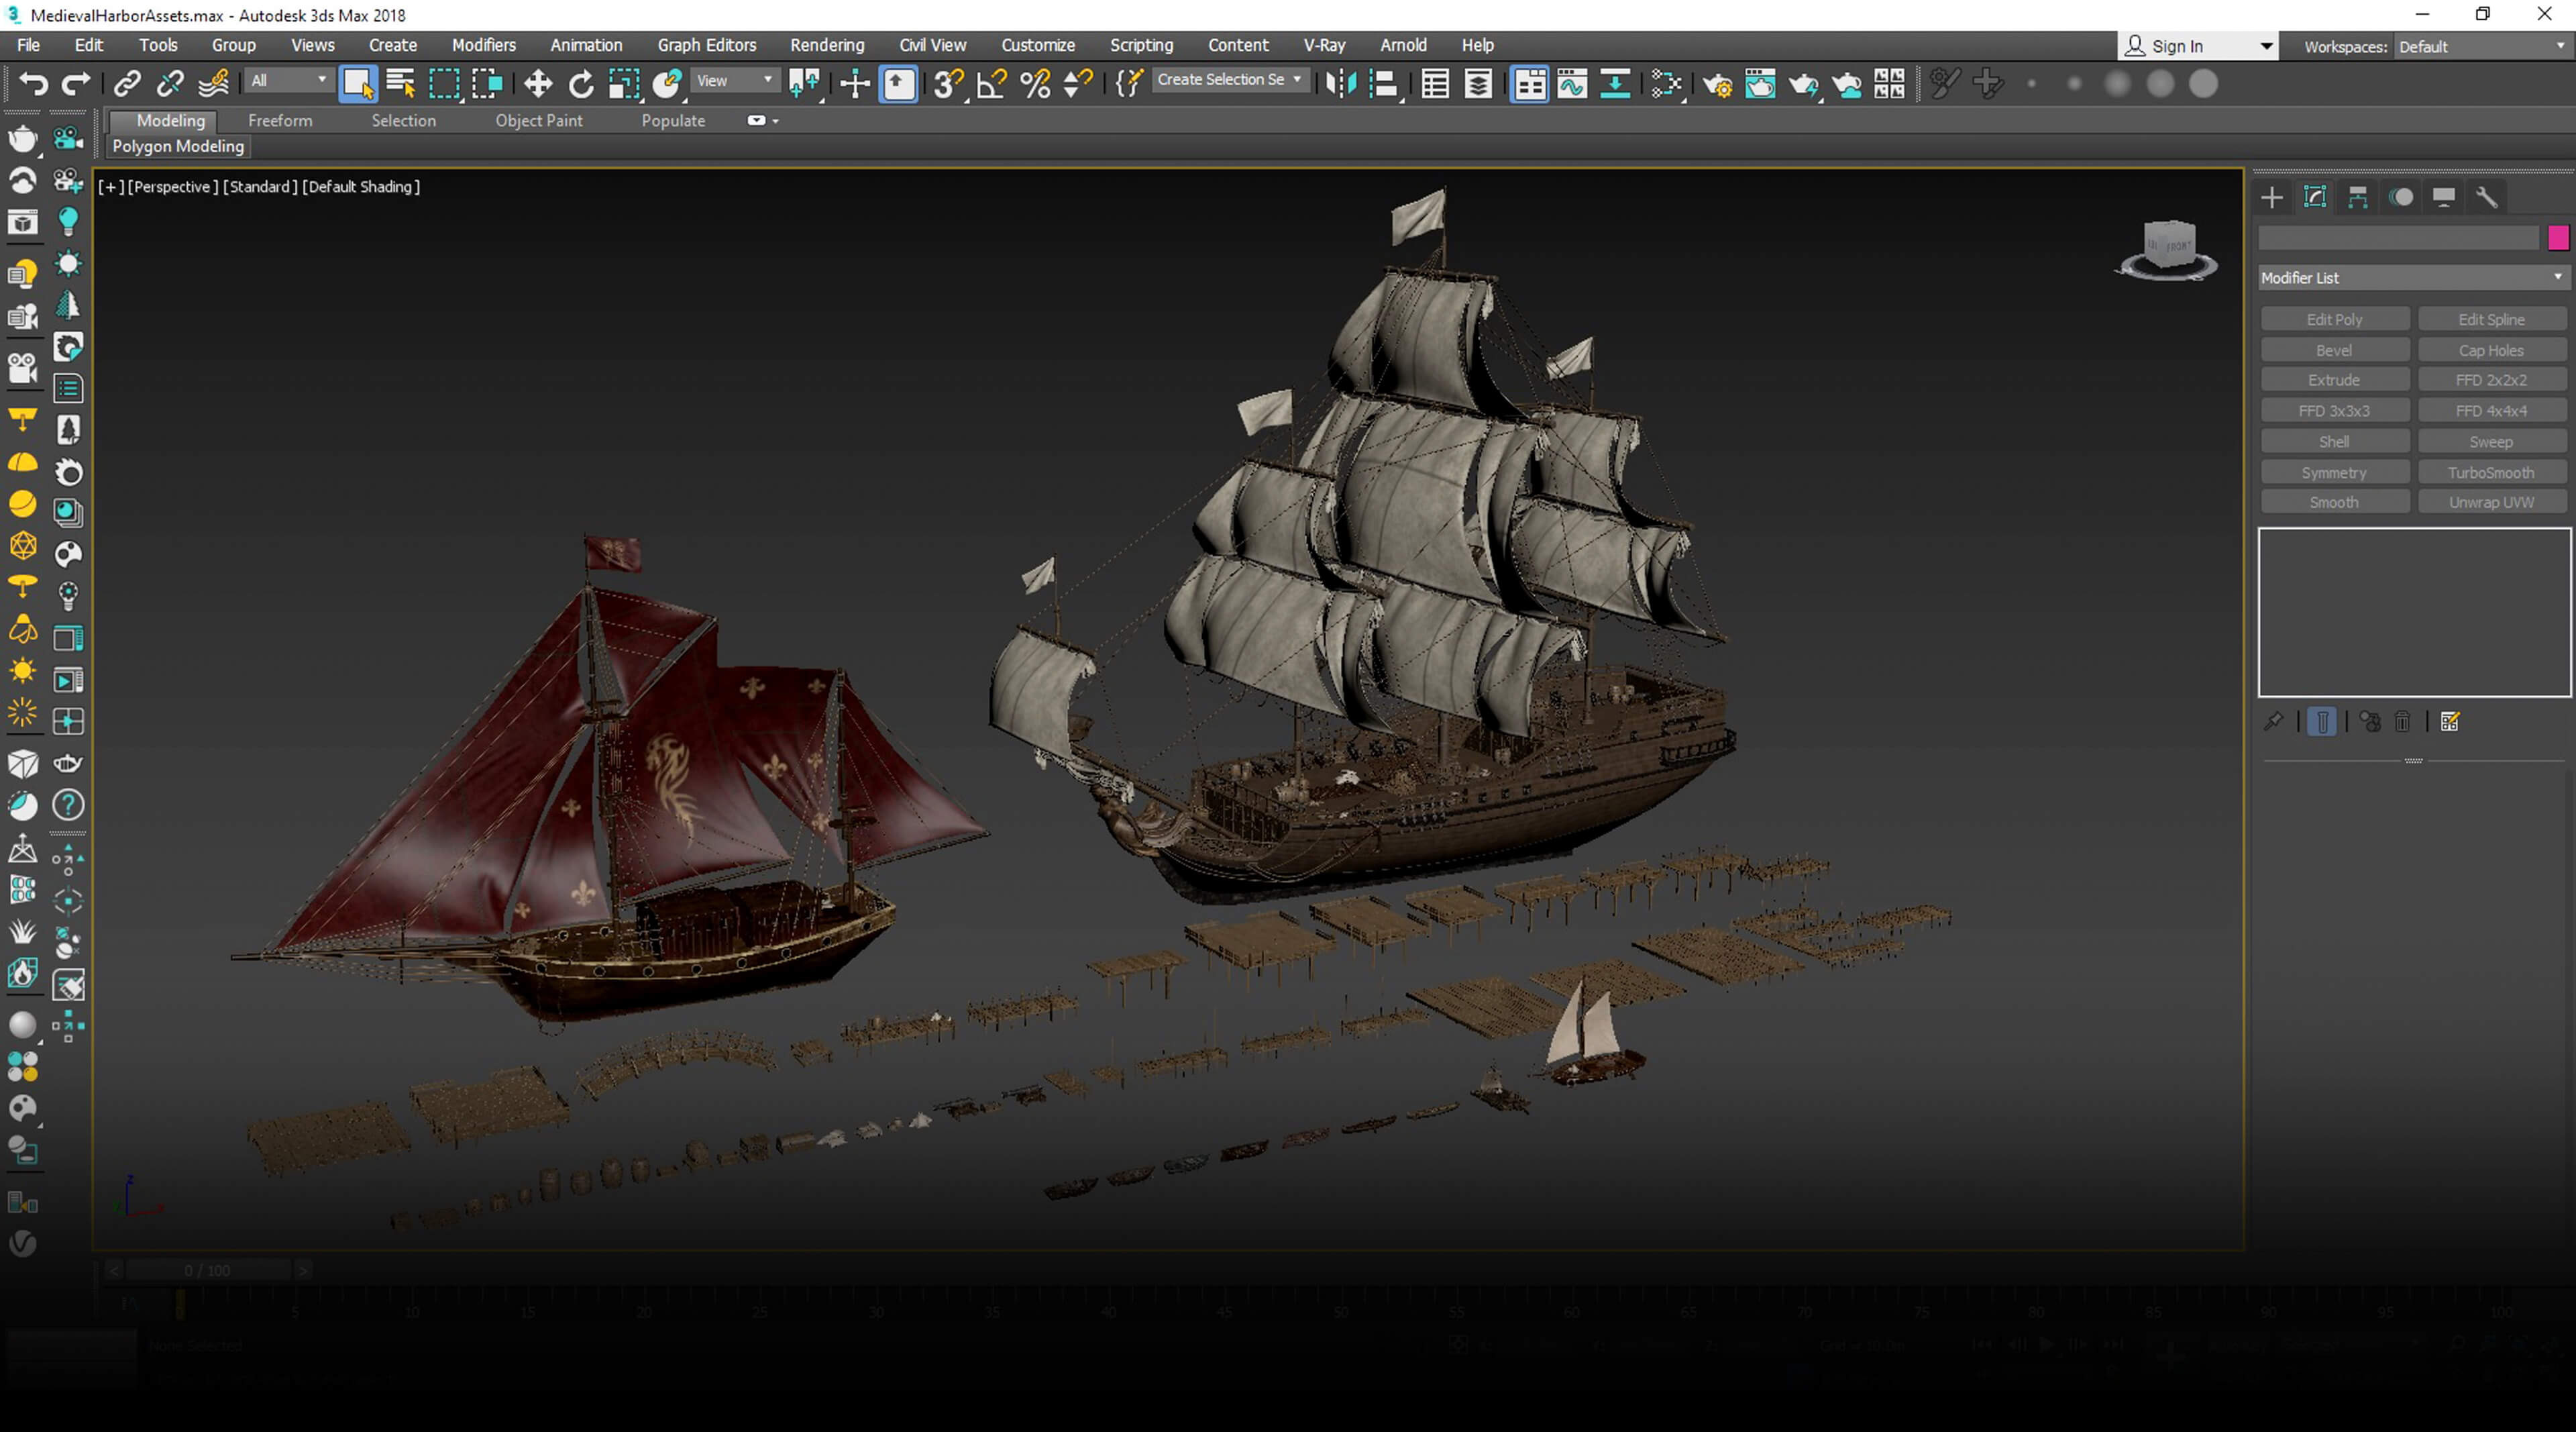Viewport: 2576px width, 1432px height.
Task: Select the Select and Rotate tool
Action: tap(581, 83)
